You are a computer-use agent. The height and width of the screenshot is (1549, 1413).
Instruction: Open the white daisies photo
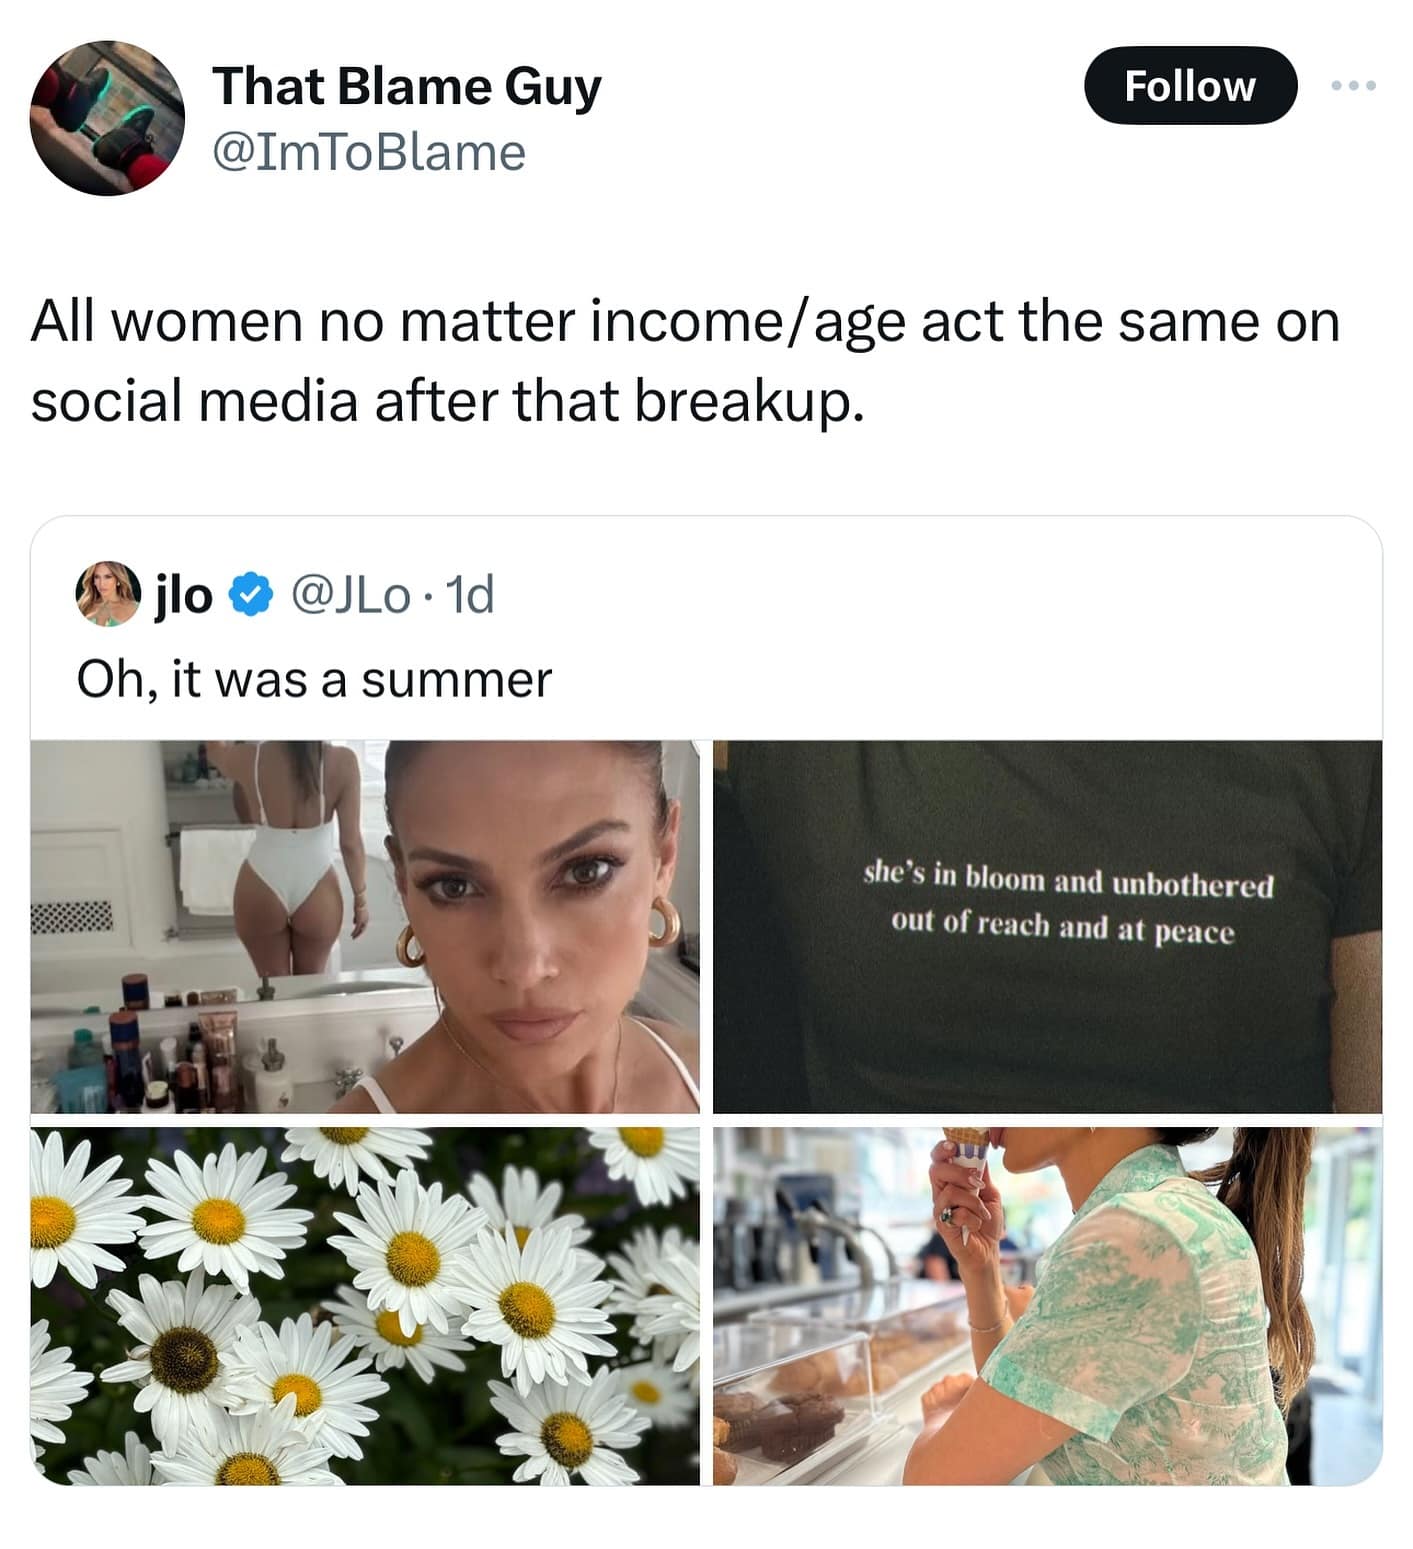click(365, 1305)
